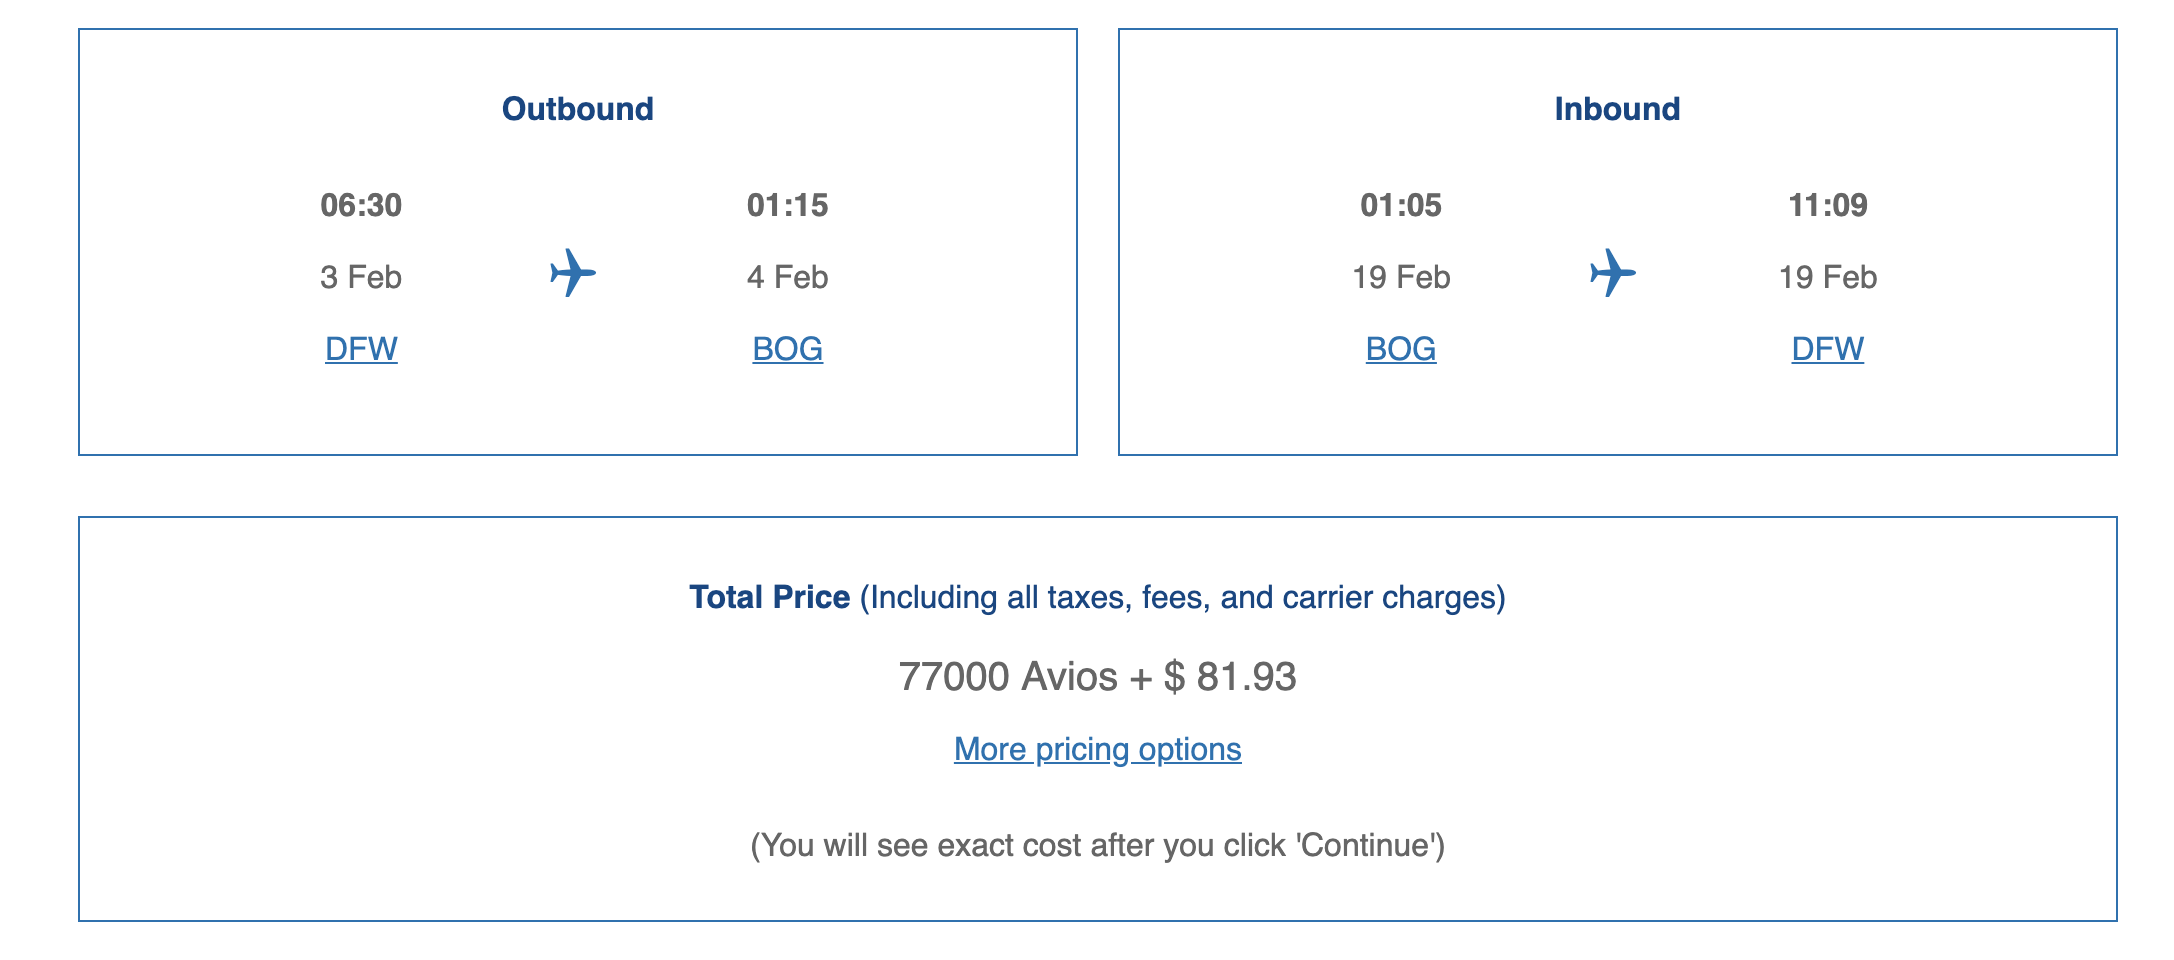Image resolution: width=2174 pixels, height=960 pixels.
Task: Click the inbound 19 Feb departure date under 01:05
Action: [1401, 277]
